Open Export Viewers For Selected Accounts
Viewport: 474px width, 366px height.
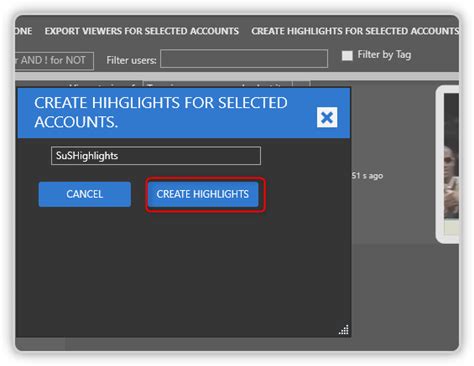click(142, 31)
